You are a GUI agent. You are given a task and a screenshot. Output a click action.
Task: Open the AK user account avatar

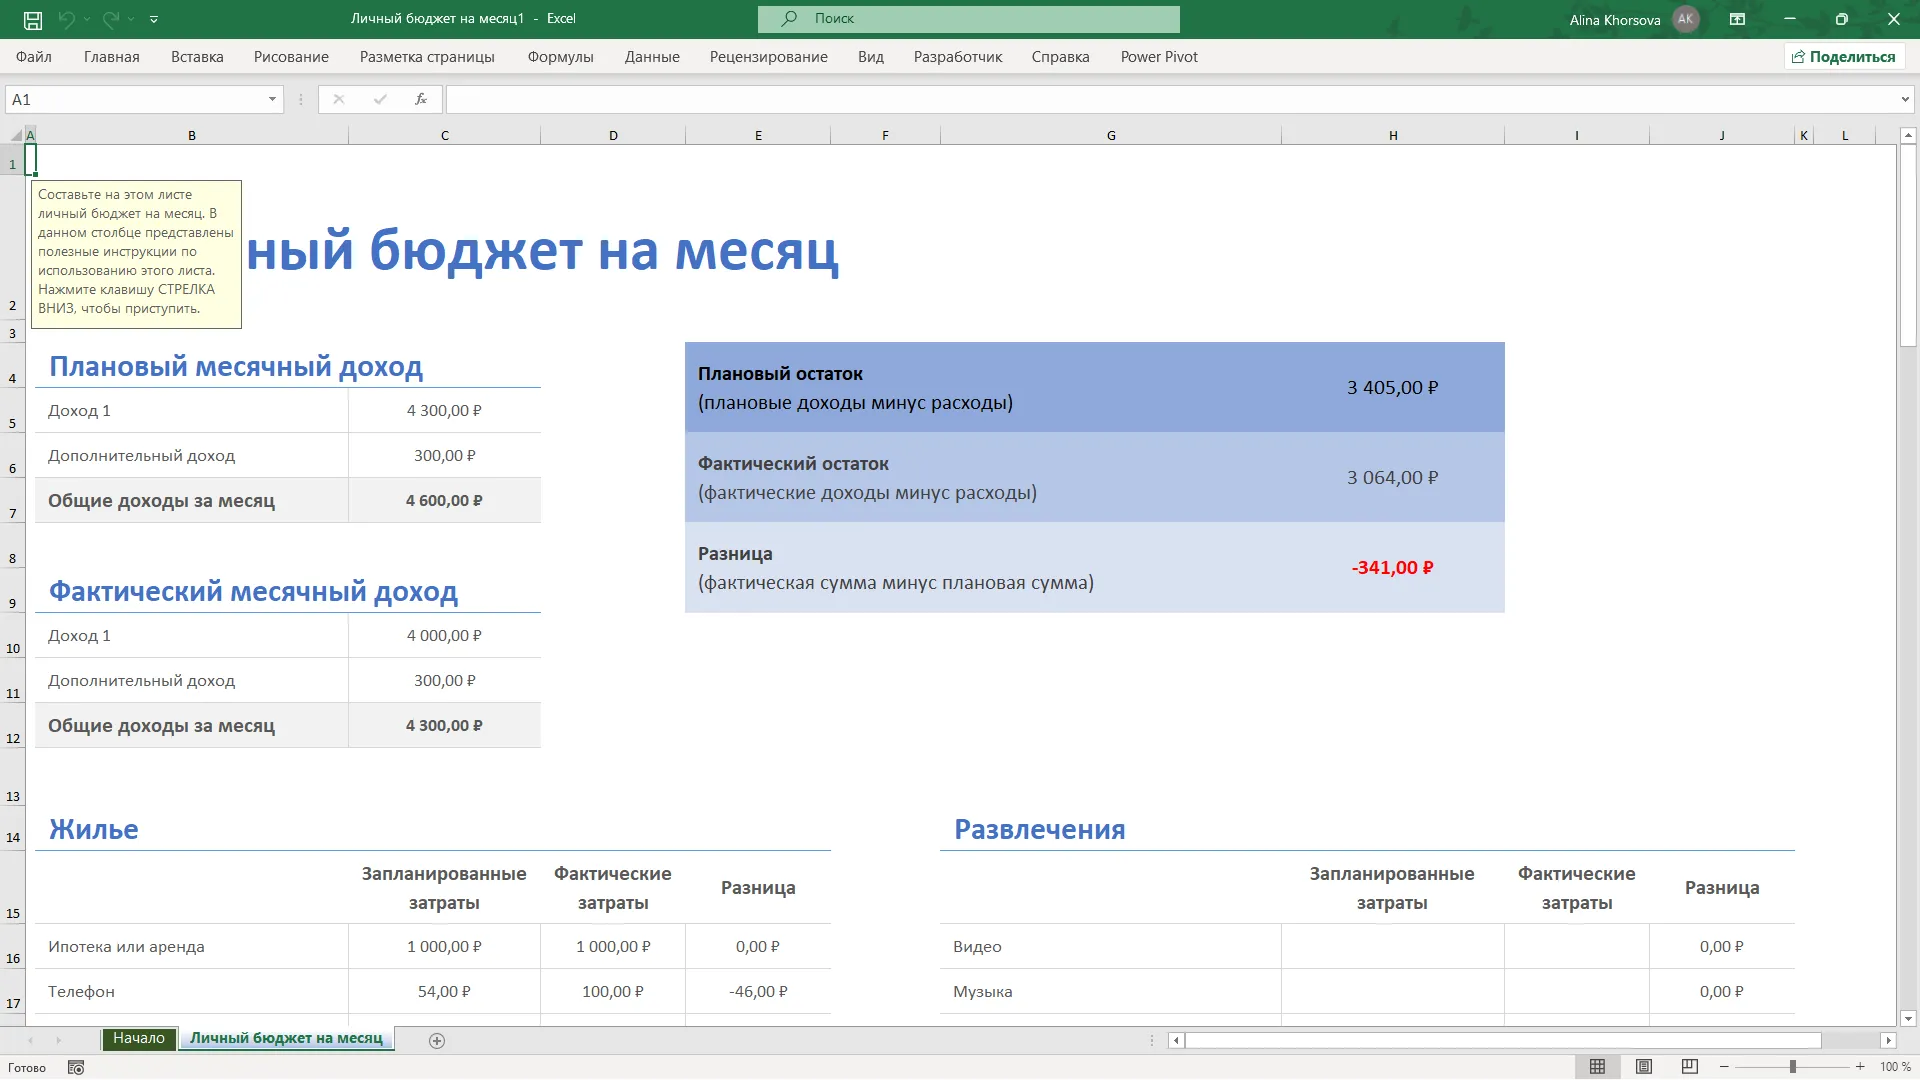1686,19
